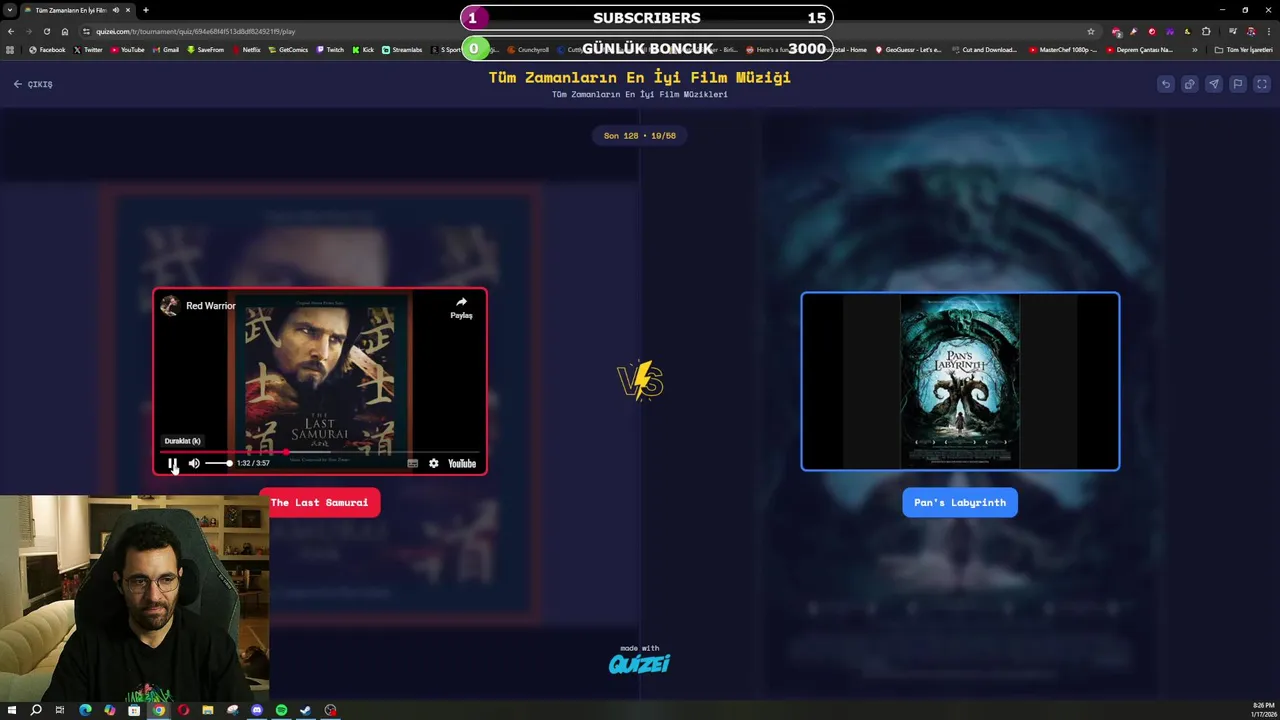This screenshot has height=720, width=1280.
Task: Close the Tüm Zamanların En İyi tab
Action: [x=128, y=10]
